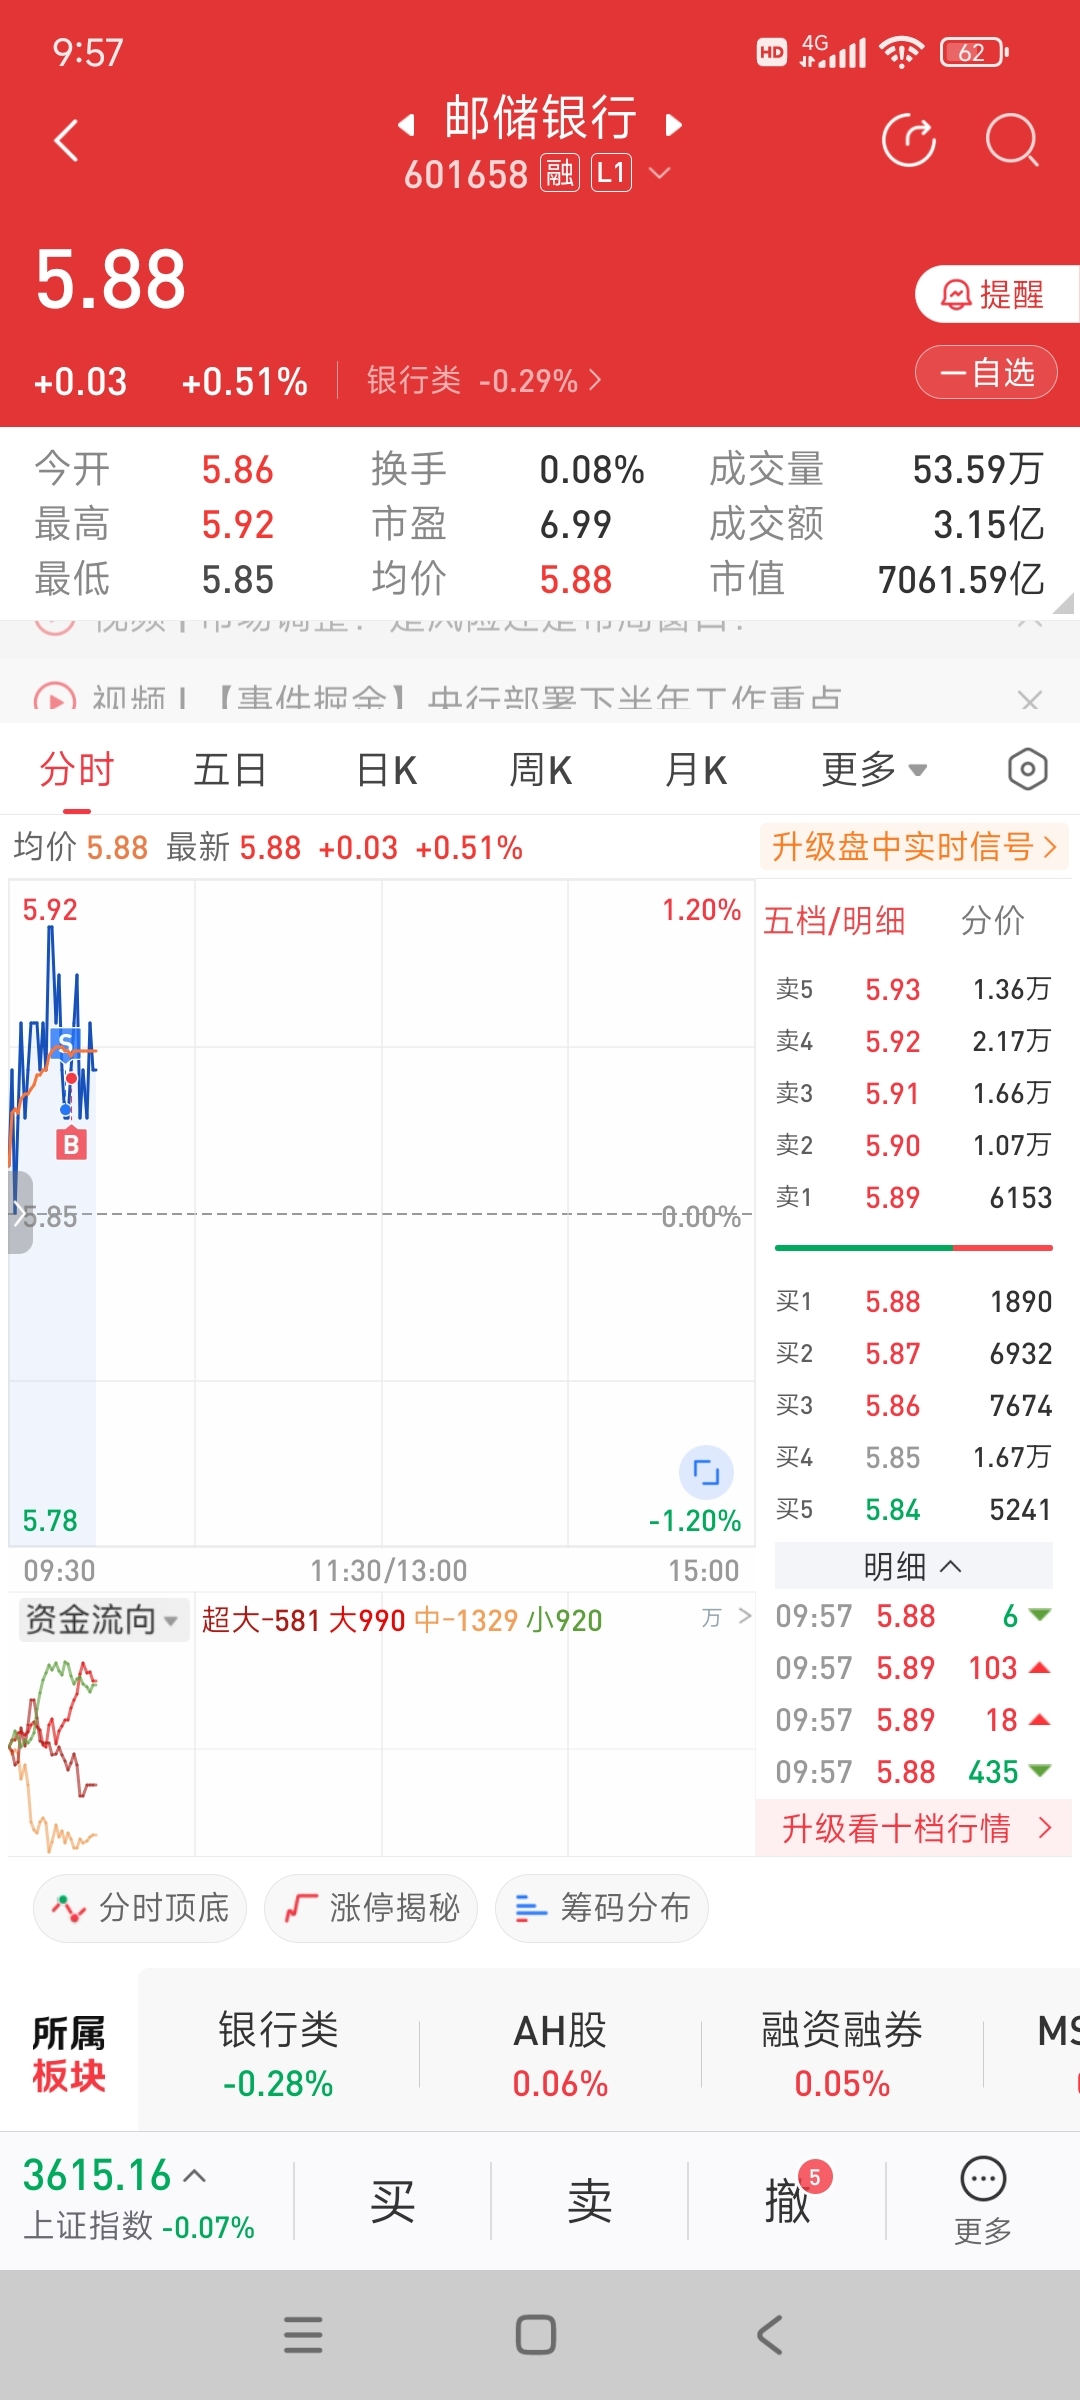Select the 日K chart tab
The height and width of the screenshot is (2400, 1080).
tap(386, 770)
